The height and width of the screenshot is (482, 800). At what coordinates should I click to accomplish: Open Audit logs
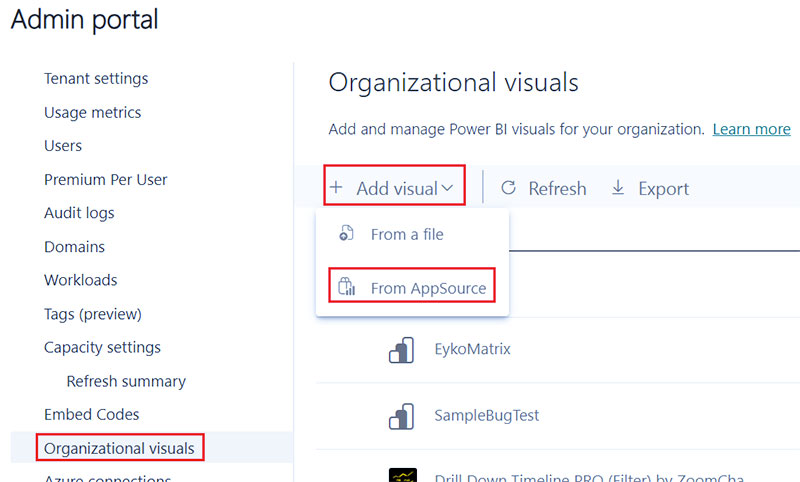[79, 213]
